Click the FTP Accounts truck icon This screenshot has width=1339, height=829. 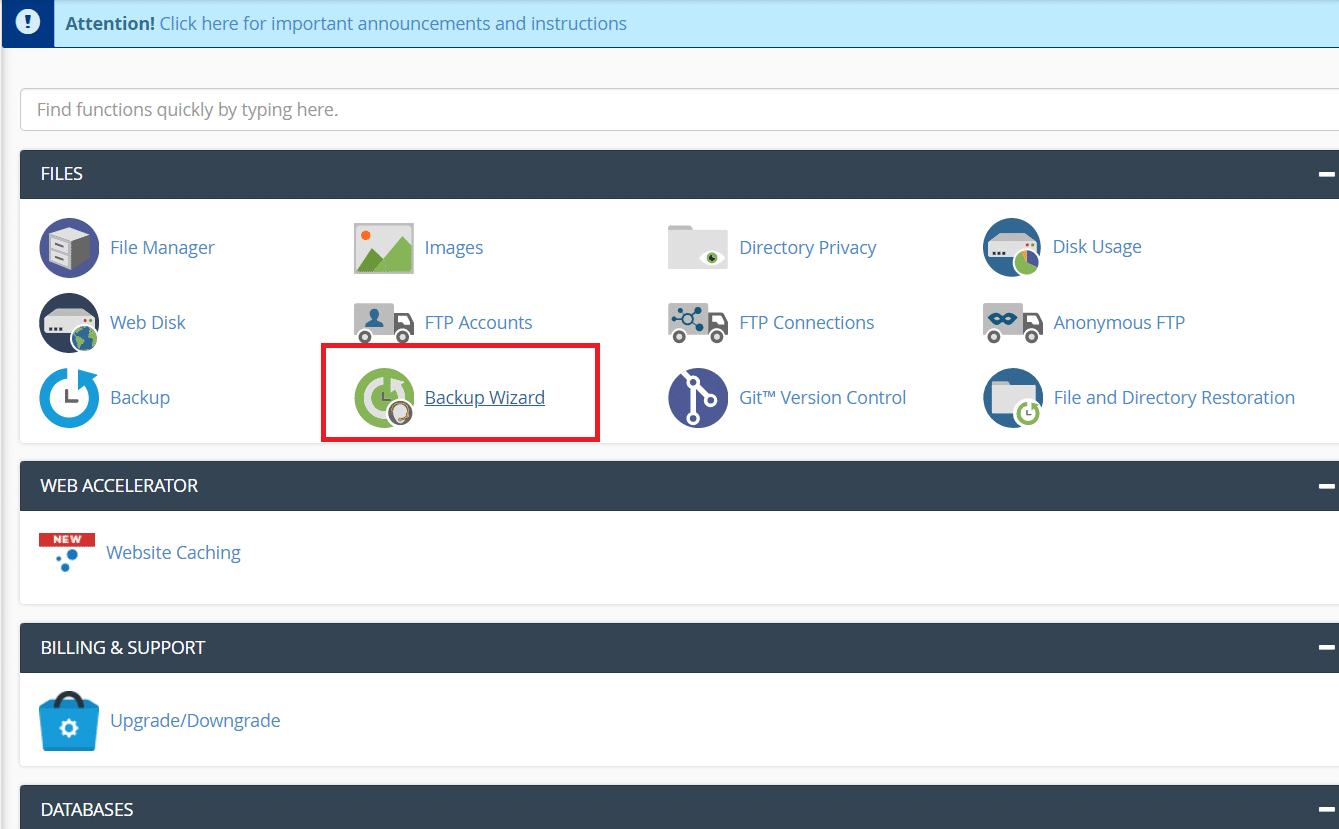tap(384, 323)
